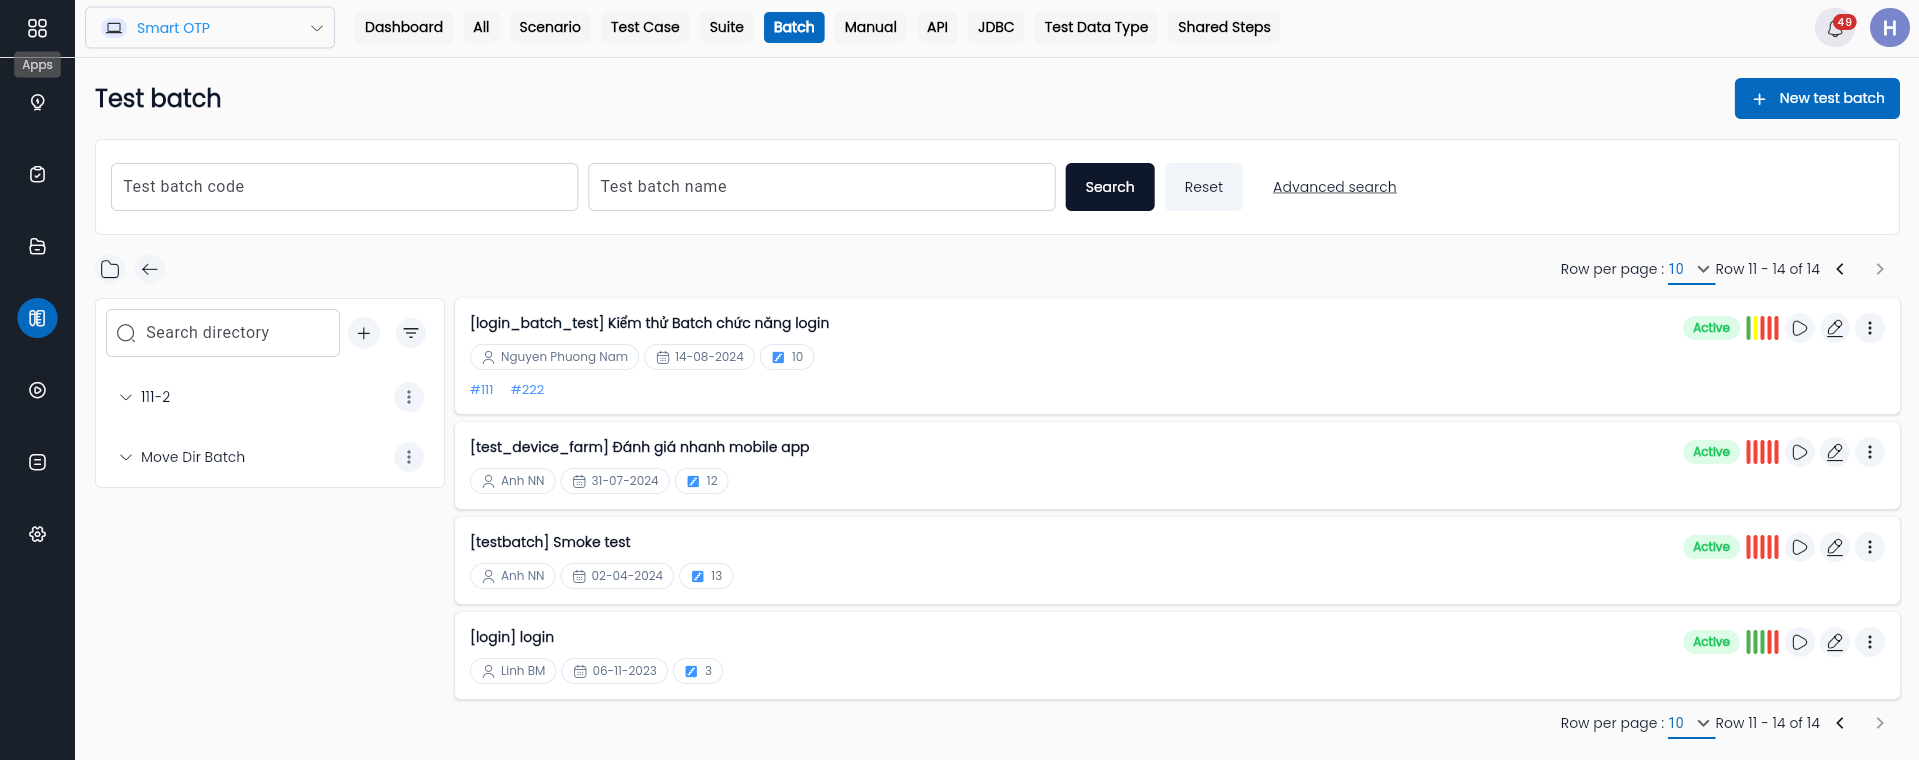Run the login_batch_test batch
Image resolution: width=1919 pixels, height=760 pixels.
click(x=1799, y=328)
